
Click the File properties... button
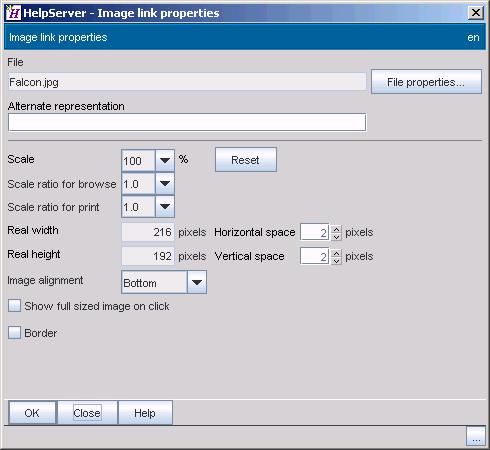426,82
